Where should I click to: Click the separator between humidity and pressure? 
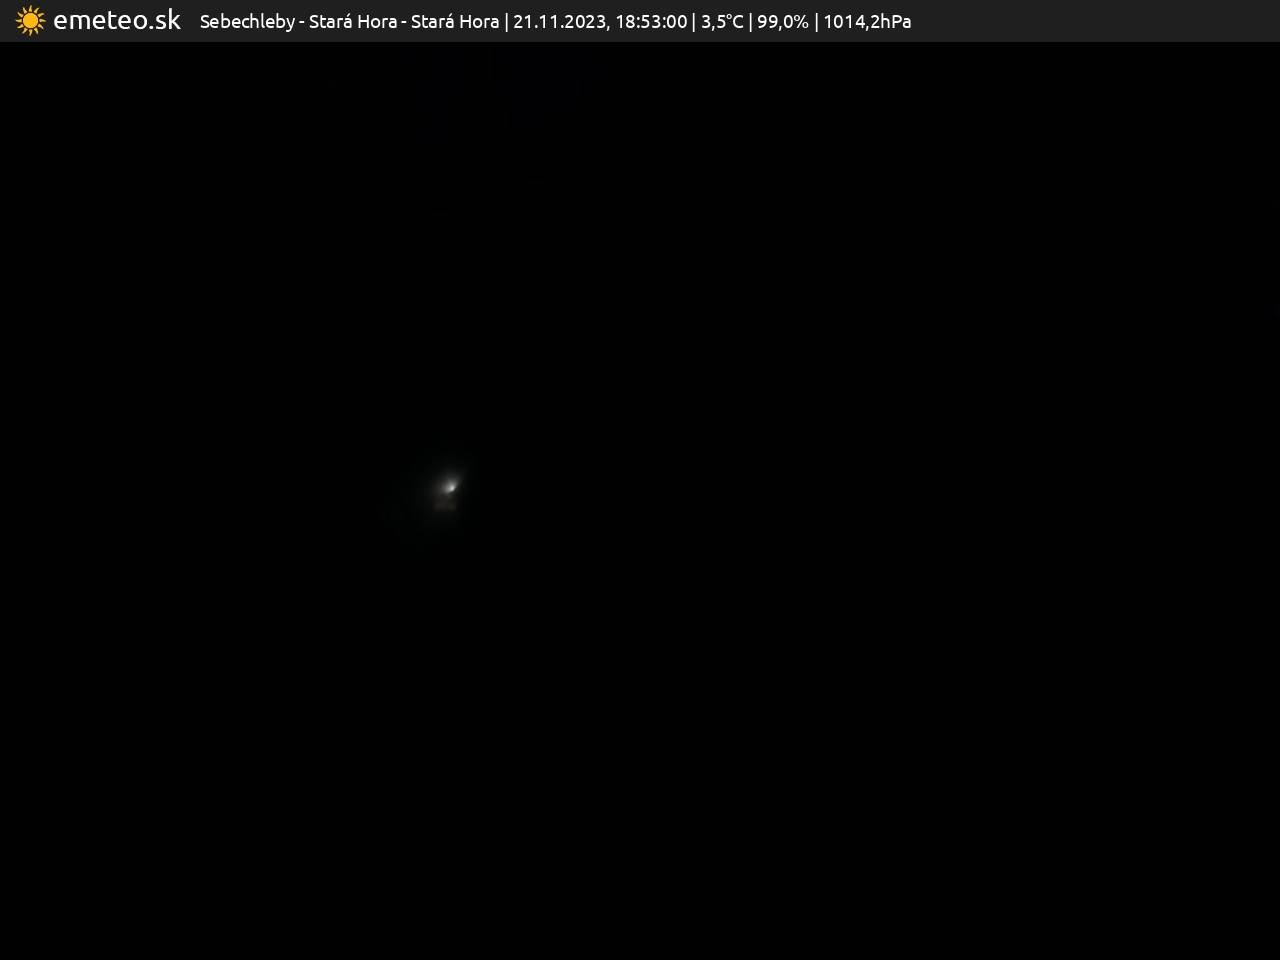(x=816, y=22)
